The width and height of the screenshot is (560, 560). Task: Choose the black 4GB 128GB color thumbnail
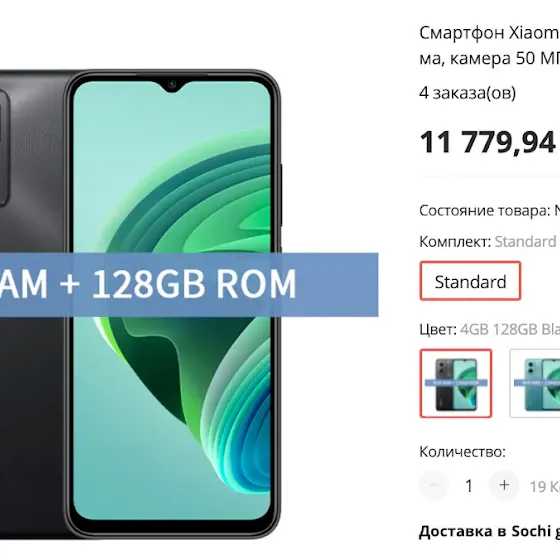[x=456, y=383]
